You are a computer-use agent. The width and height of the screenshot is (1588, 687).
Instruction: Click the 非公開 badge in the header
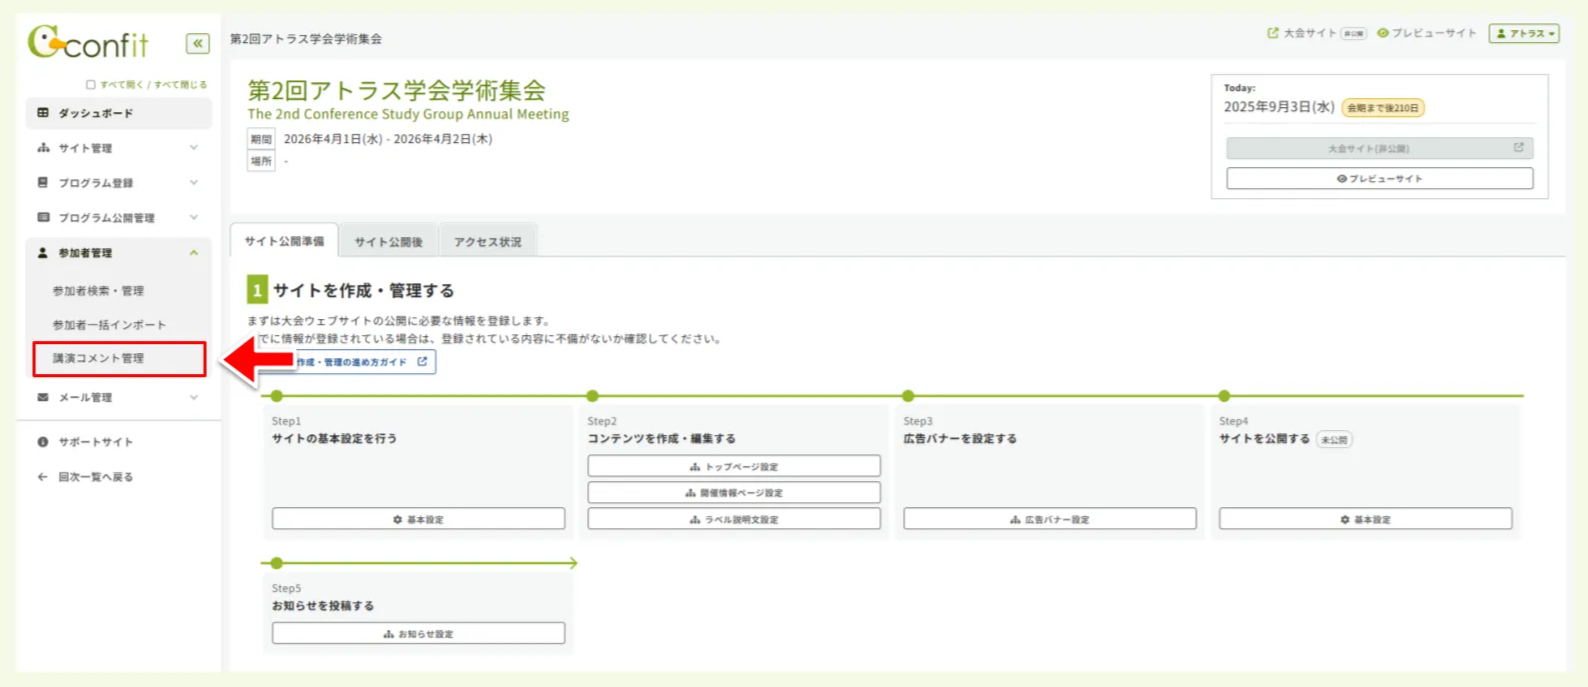1353,34
